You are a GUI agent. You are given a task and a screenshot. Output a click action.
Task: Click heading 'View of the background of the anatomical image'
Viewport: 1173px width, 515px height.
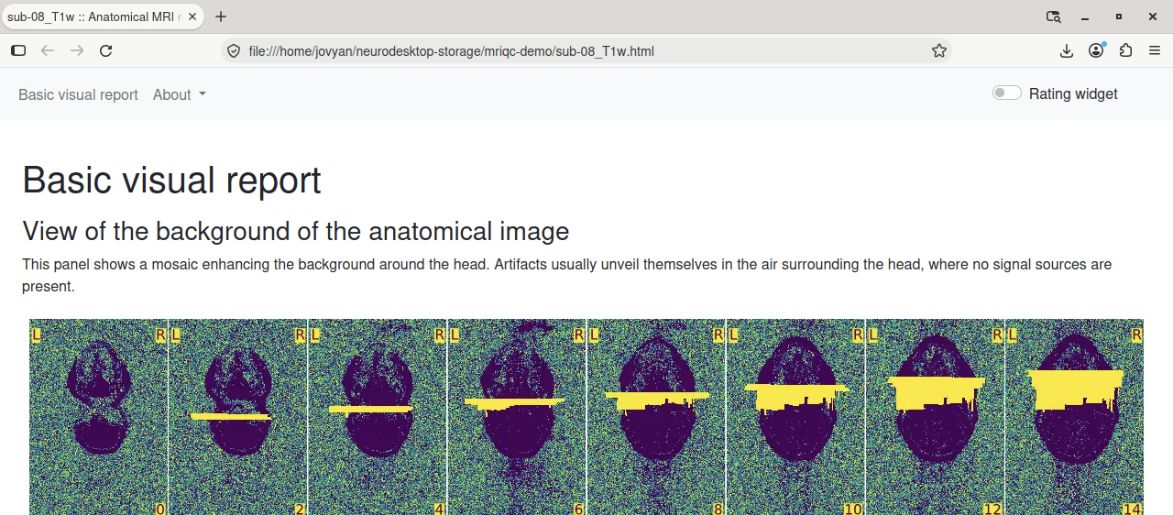pos(295,231)
